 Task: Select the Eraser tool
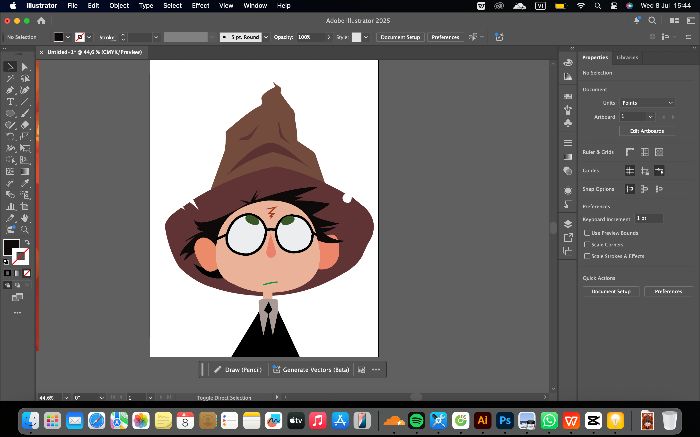coord(25,125)
